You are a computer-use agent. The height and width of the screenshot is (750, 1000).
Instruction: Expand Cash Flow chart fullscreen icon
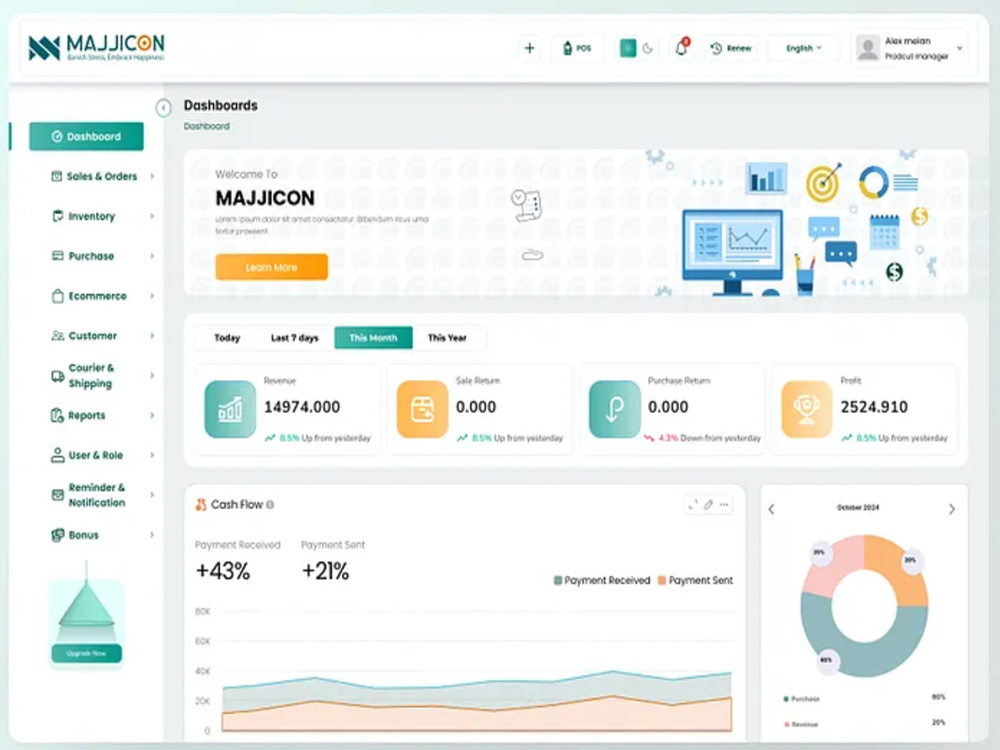(693, 505)
